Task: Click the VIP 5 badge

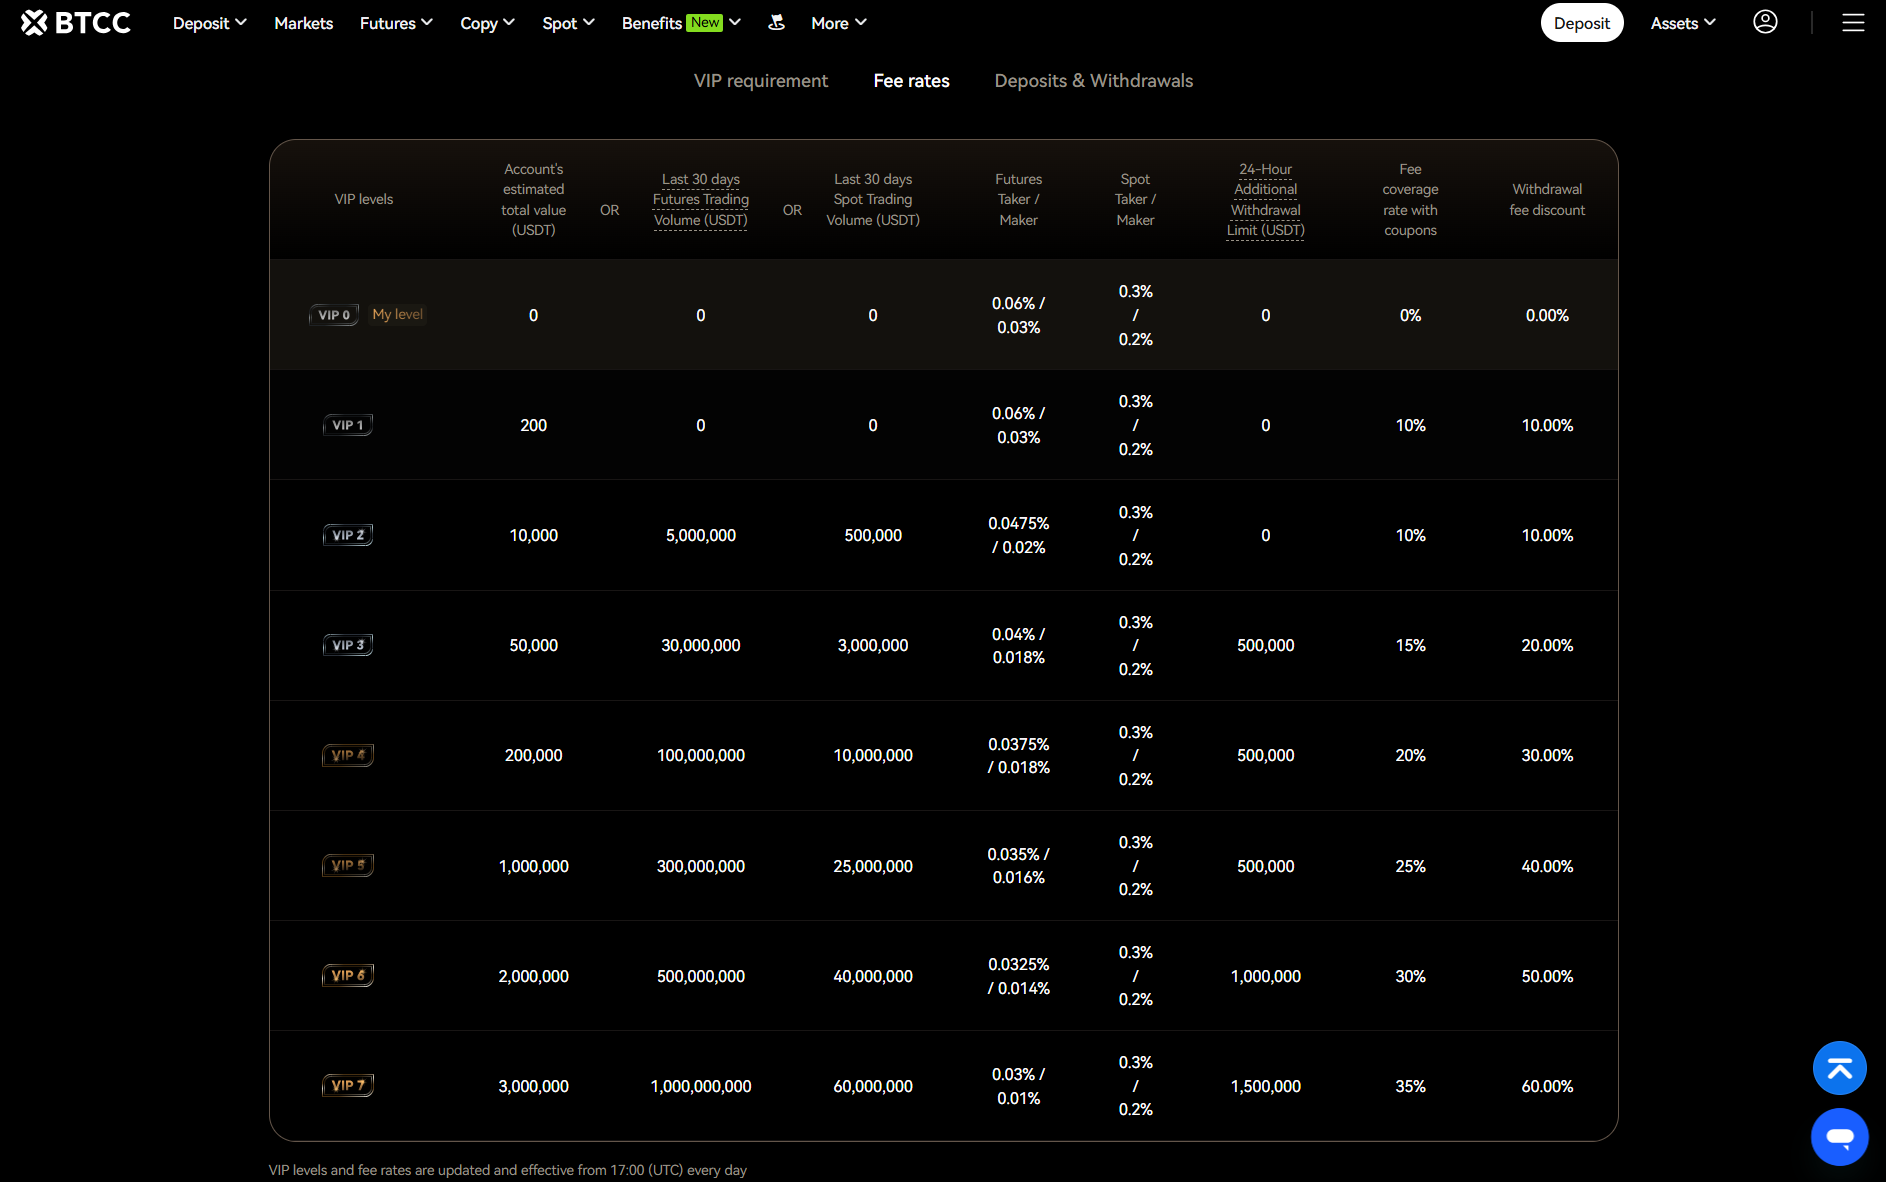Action: [347, 865]
